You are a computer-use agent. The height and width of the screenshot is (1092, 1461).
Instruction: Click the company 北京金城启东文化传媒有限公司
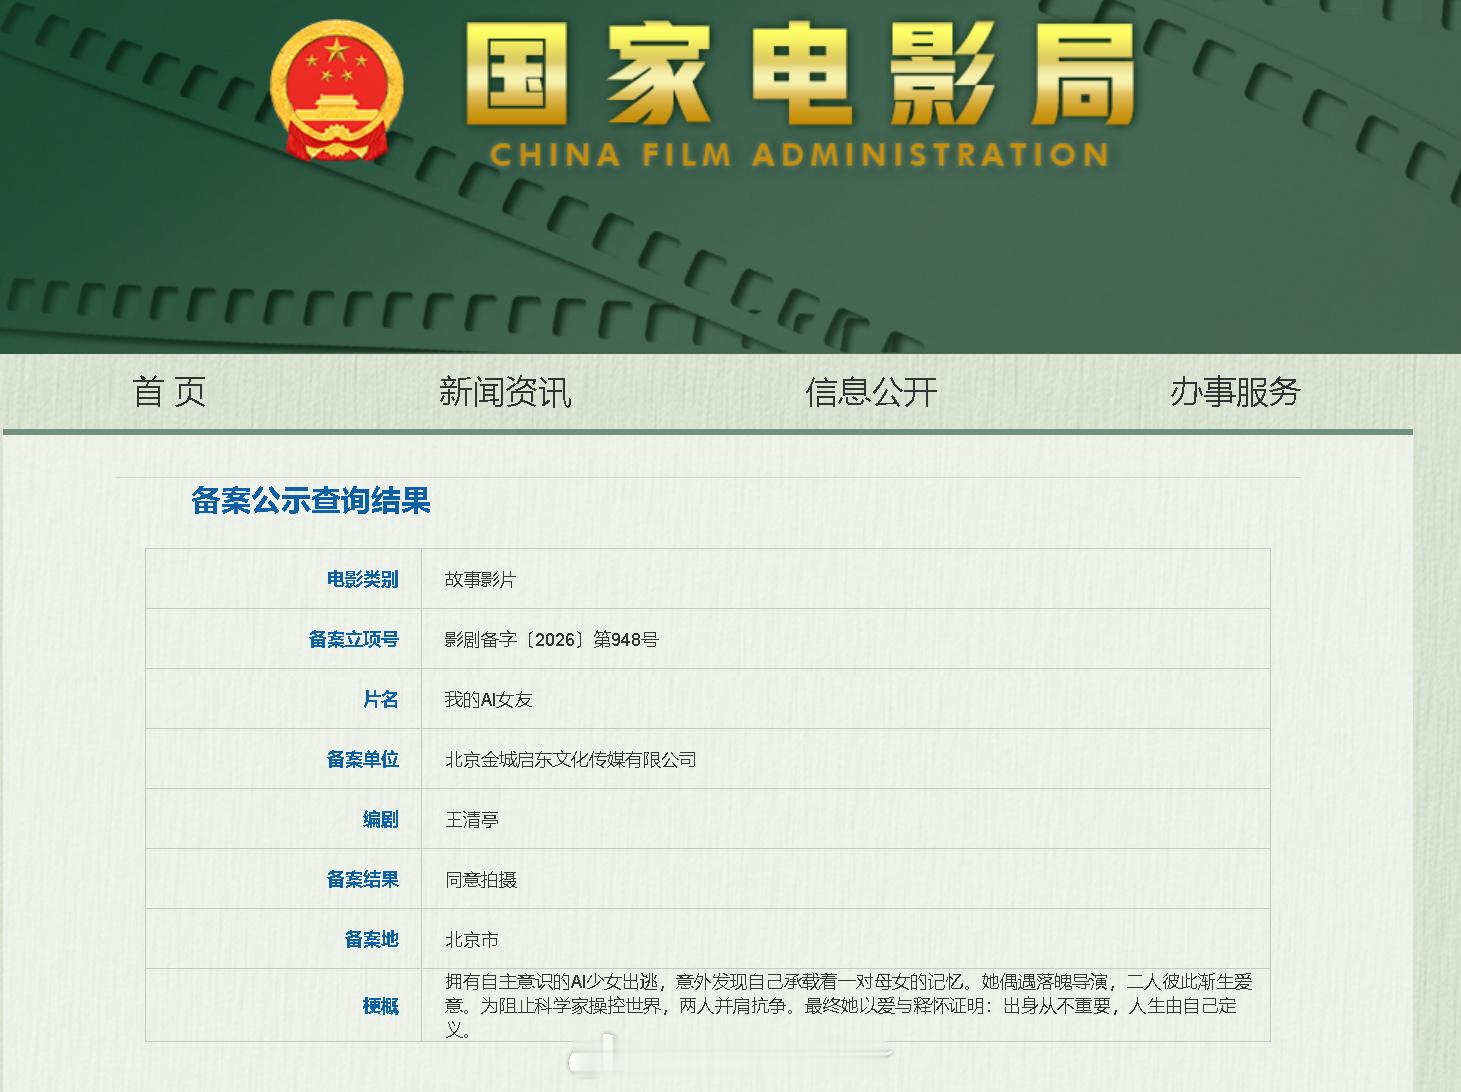570,759
